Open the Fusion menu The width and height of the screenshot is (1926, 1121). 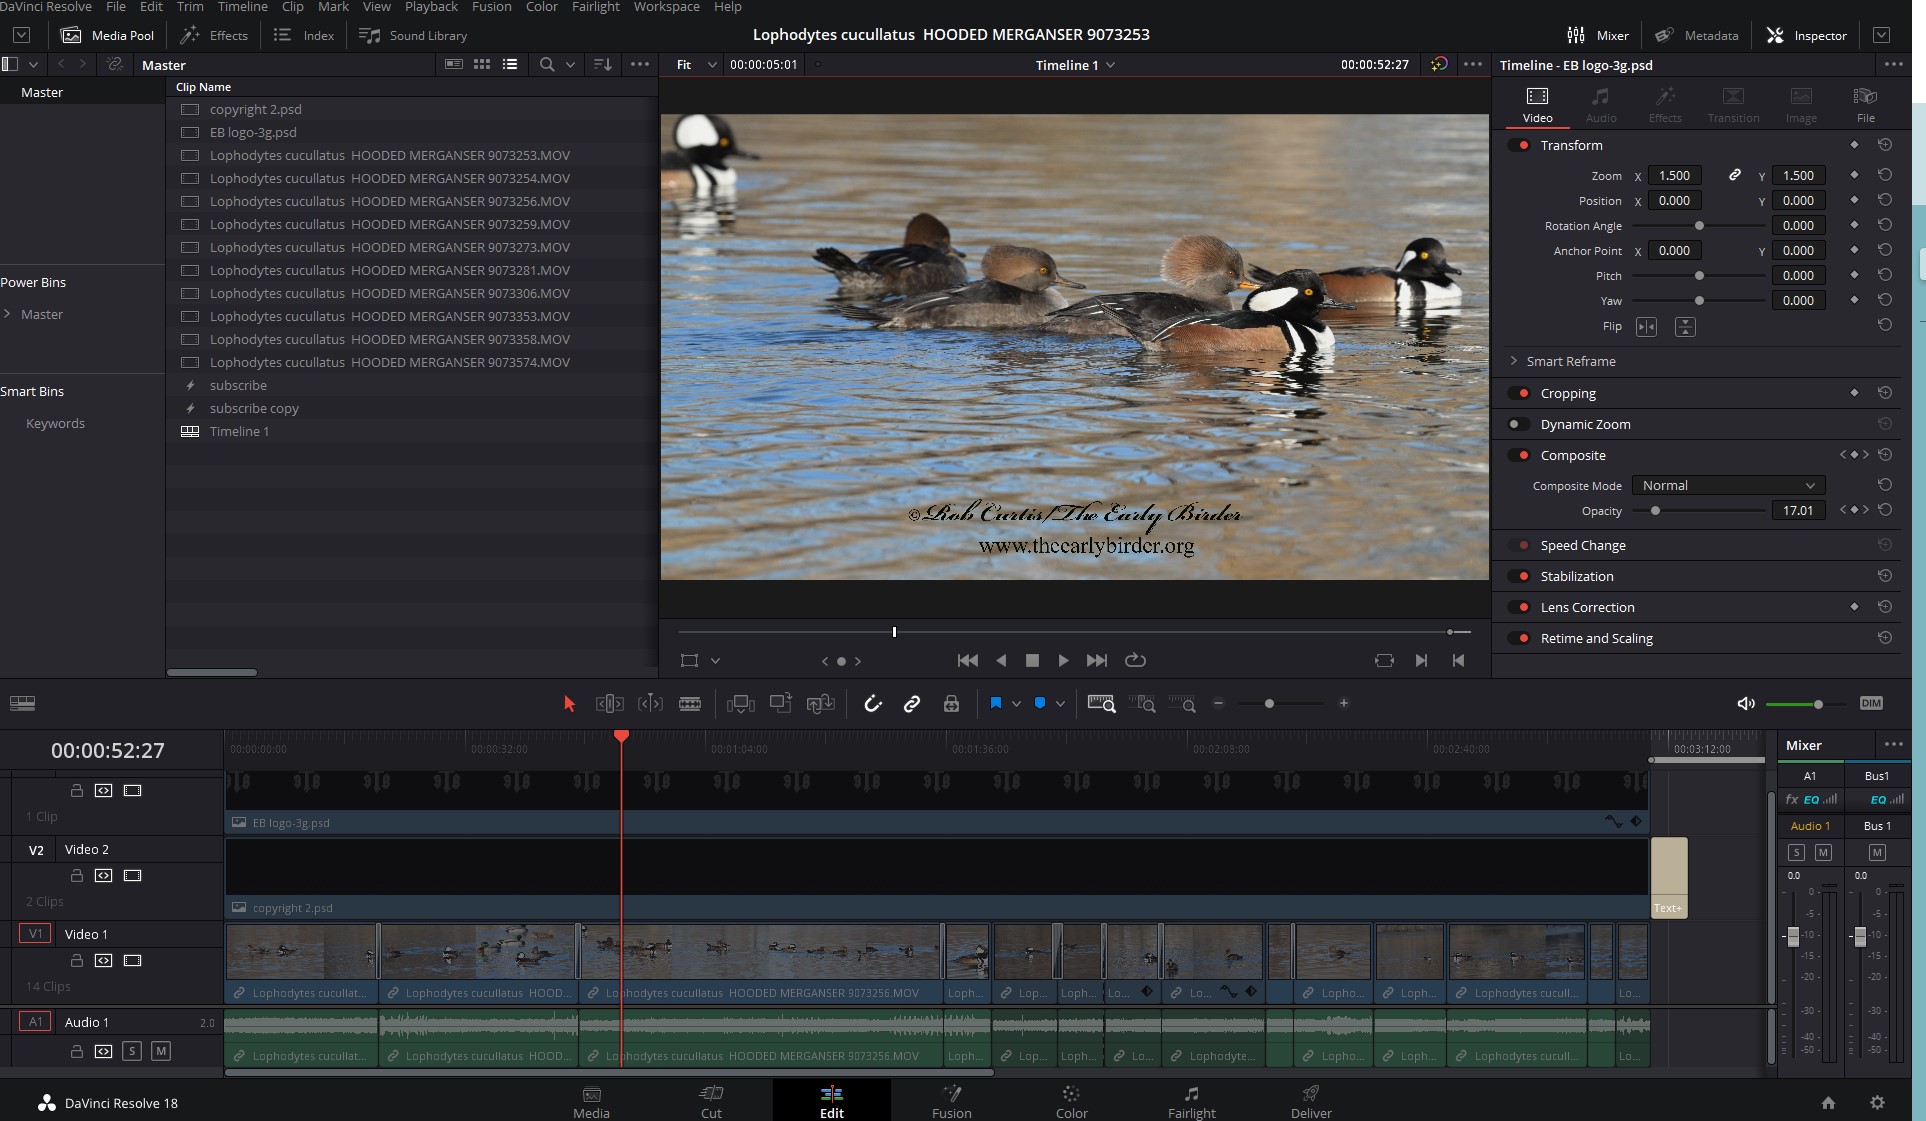click(491, 7)
